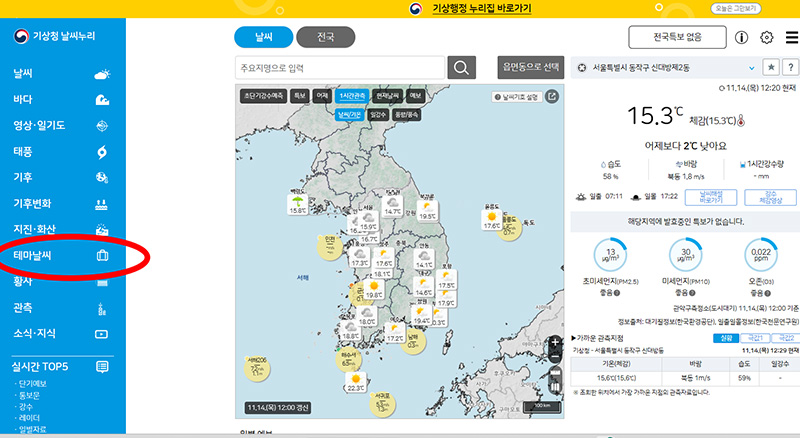Screen dimensions: 800x438
Task: Click the star favorite button
Action: 771,67
